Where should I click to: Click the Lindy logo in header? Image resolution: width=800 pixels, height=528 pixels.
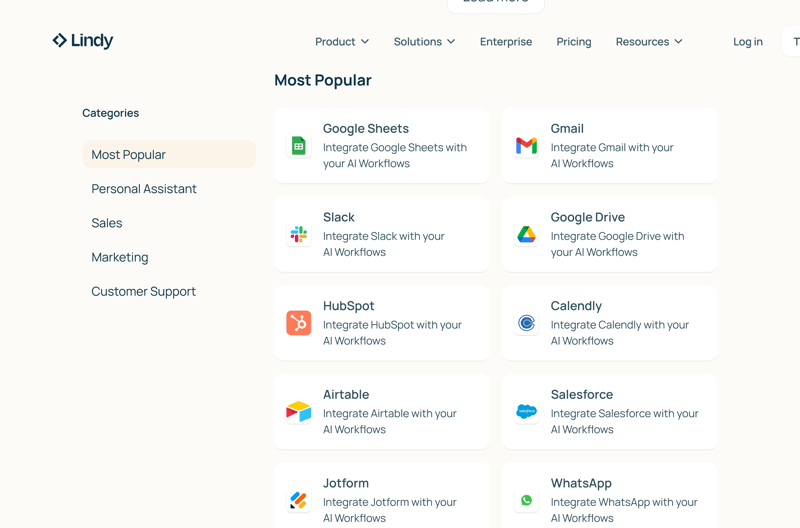83,41
